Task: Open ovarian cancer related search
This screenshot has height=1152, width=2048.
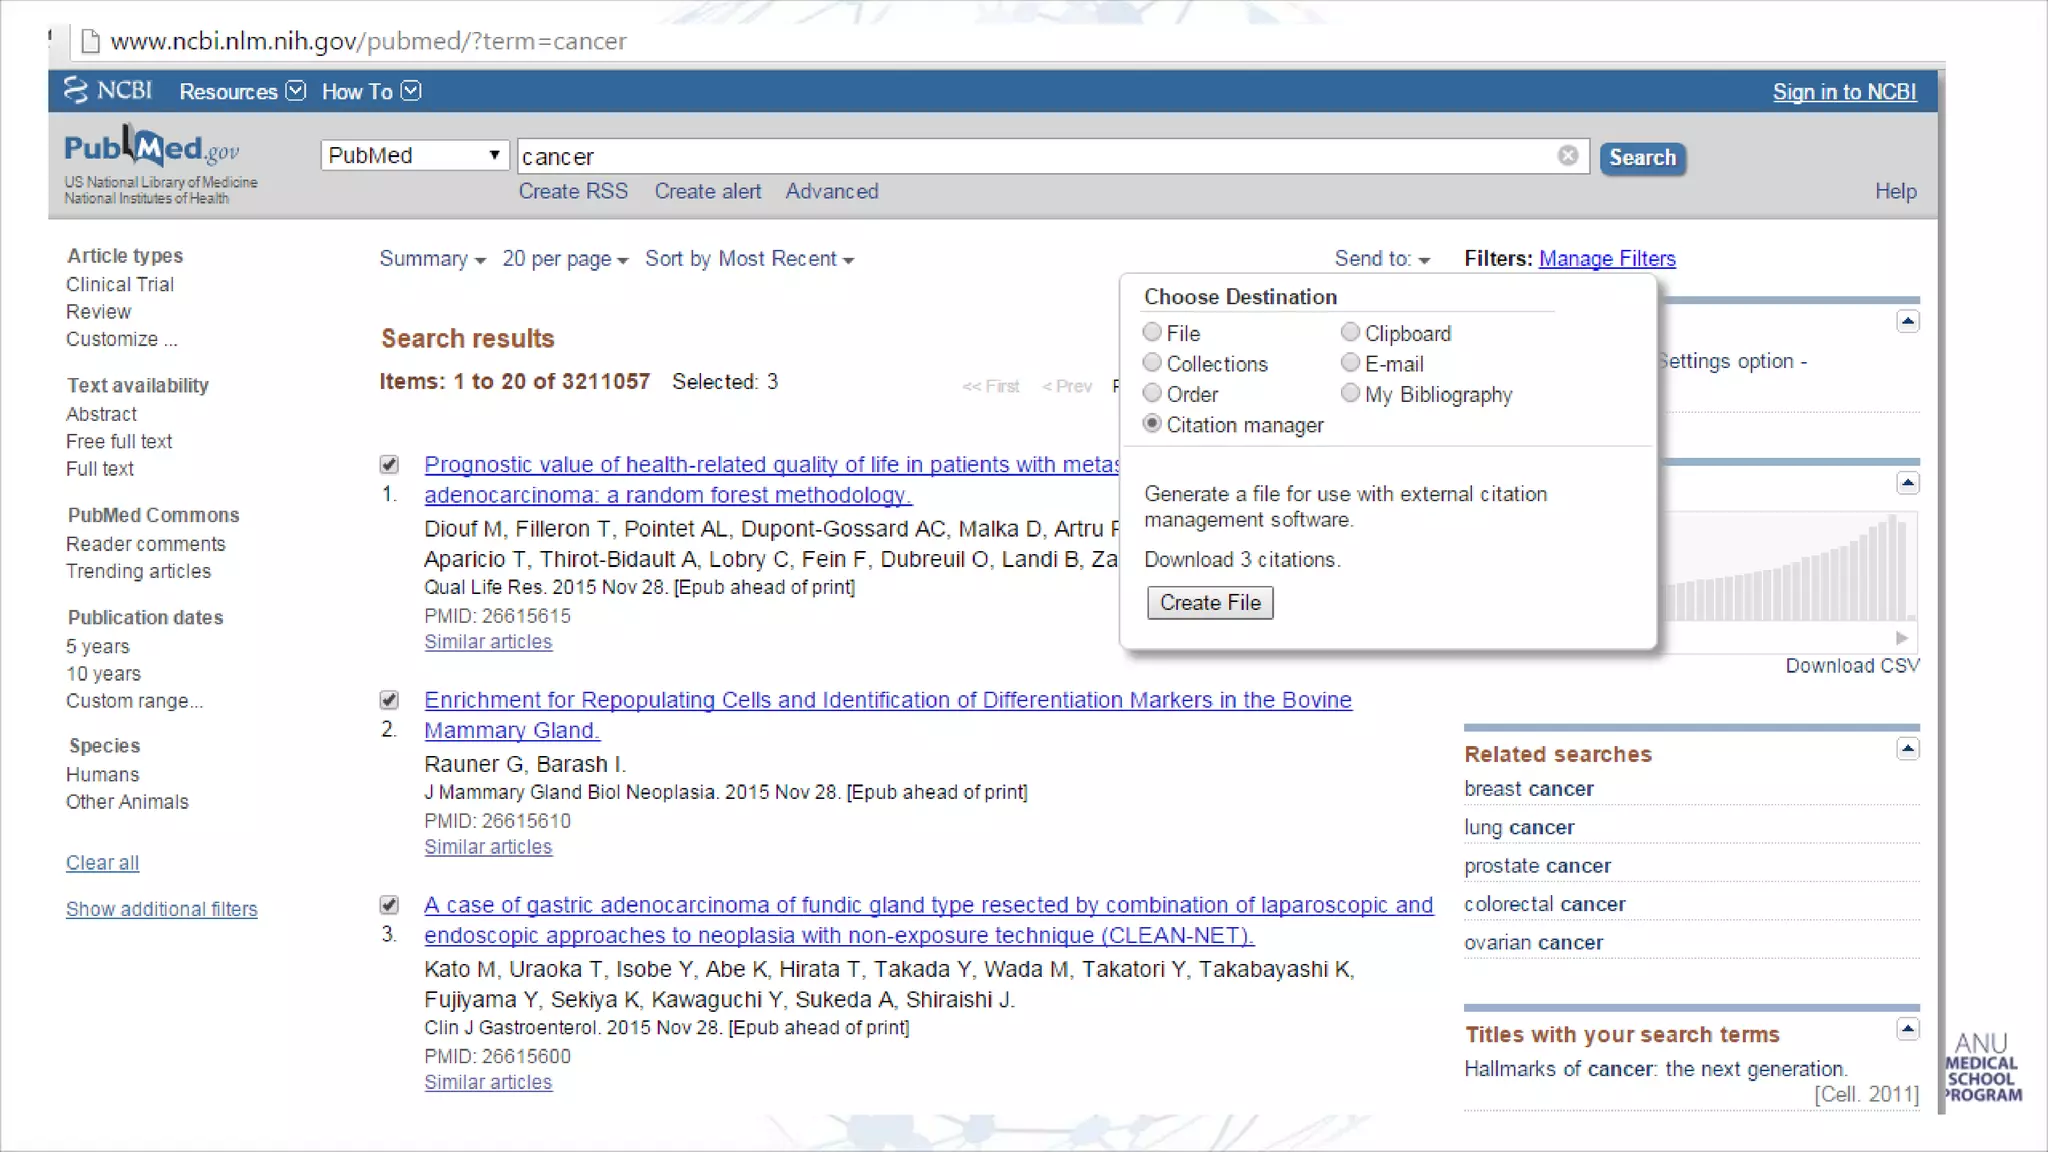Action: 1533,943
